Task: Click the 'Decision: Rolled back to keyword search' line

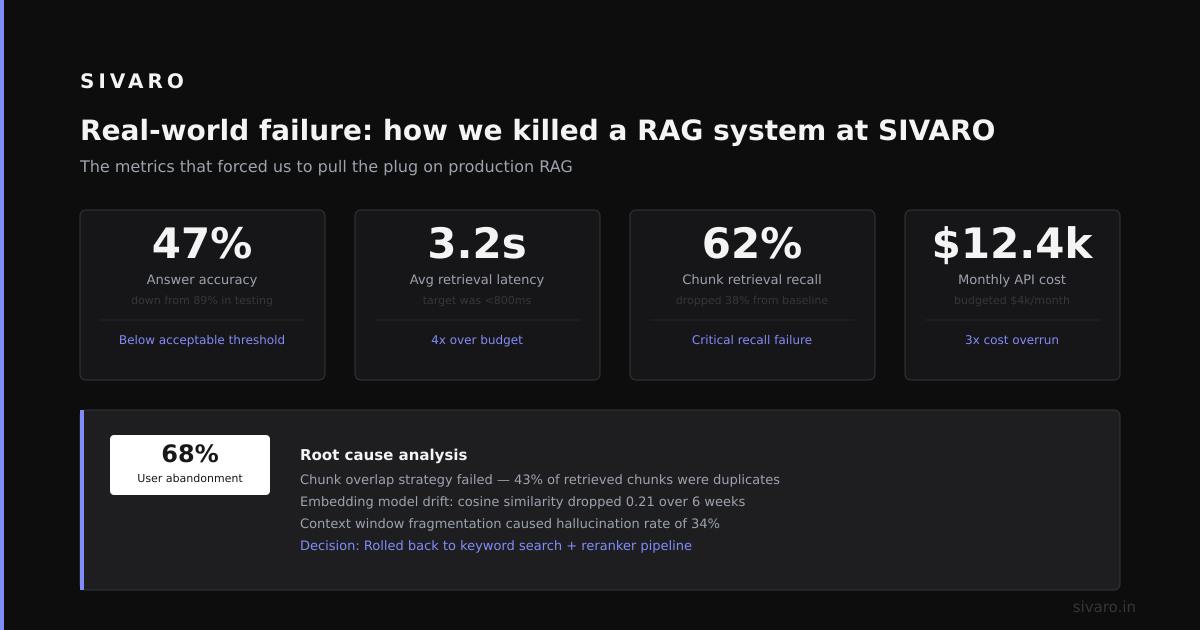Action: [x=496, y=546]
